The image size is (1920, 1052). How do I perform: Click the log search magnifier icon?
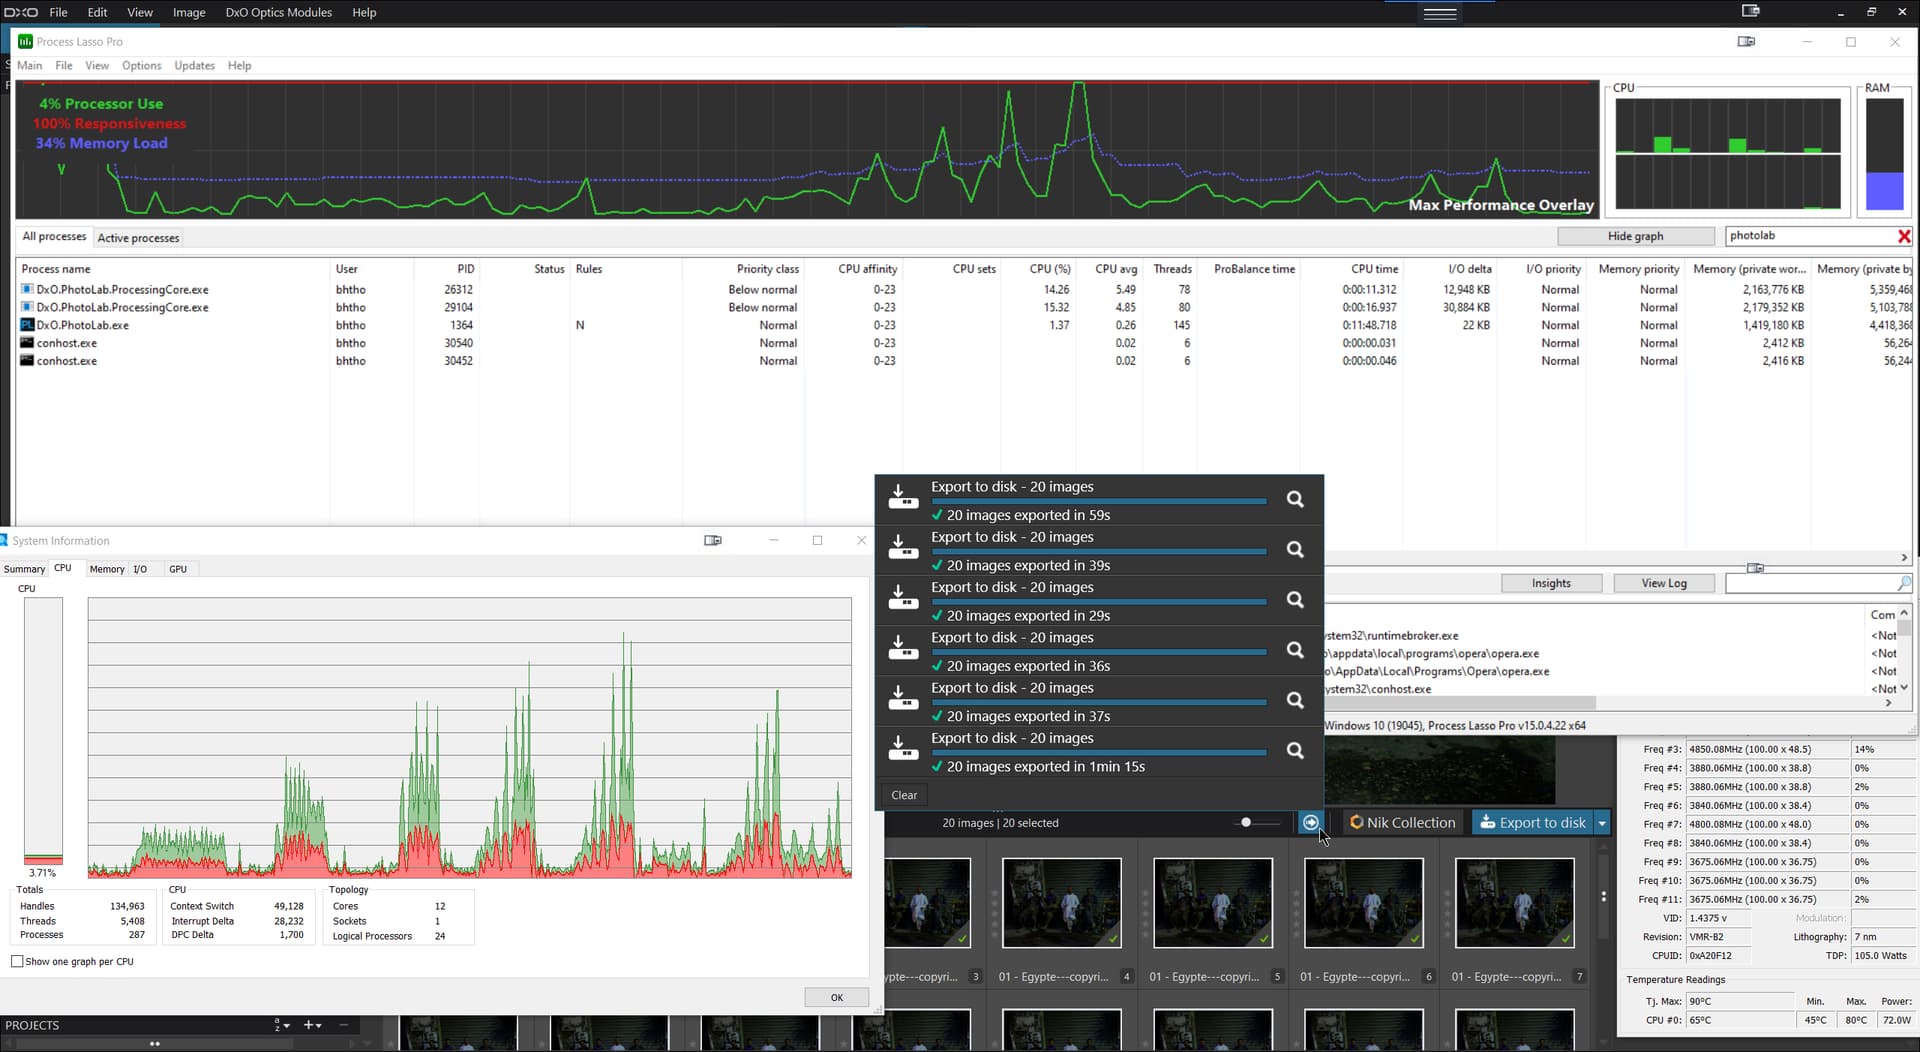click(1903, 583)
